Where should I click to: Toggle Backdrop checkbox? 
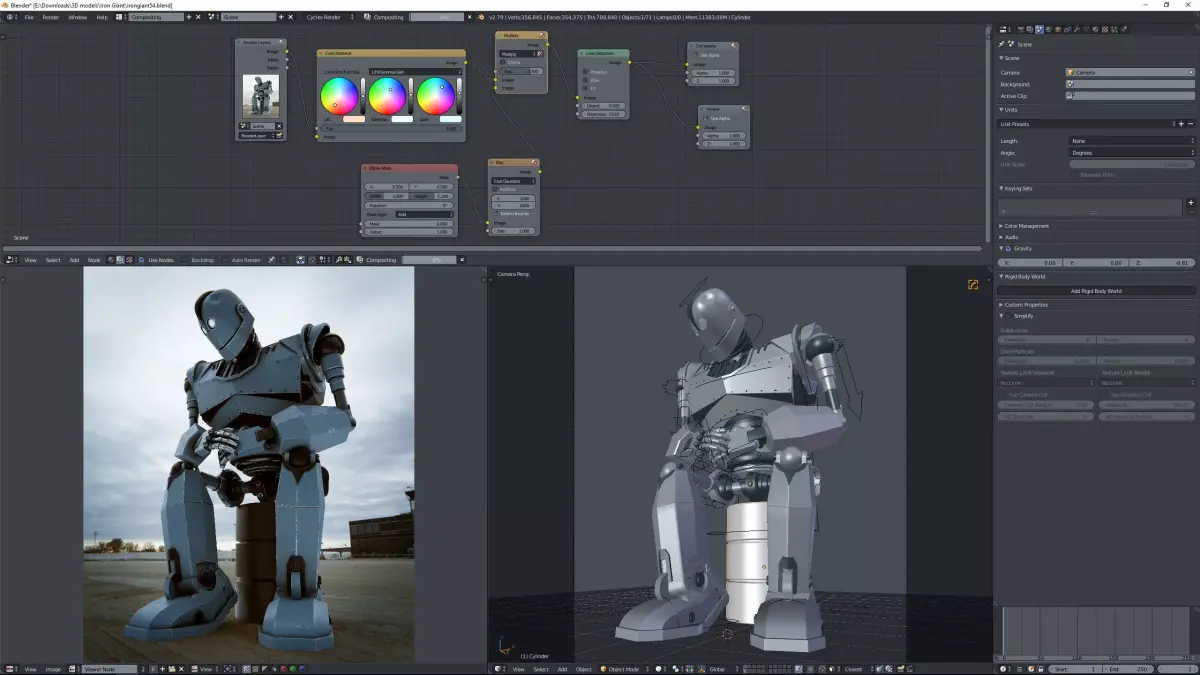(185, 260)
